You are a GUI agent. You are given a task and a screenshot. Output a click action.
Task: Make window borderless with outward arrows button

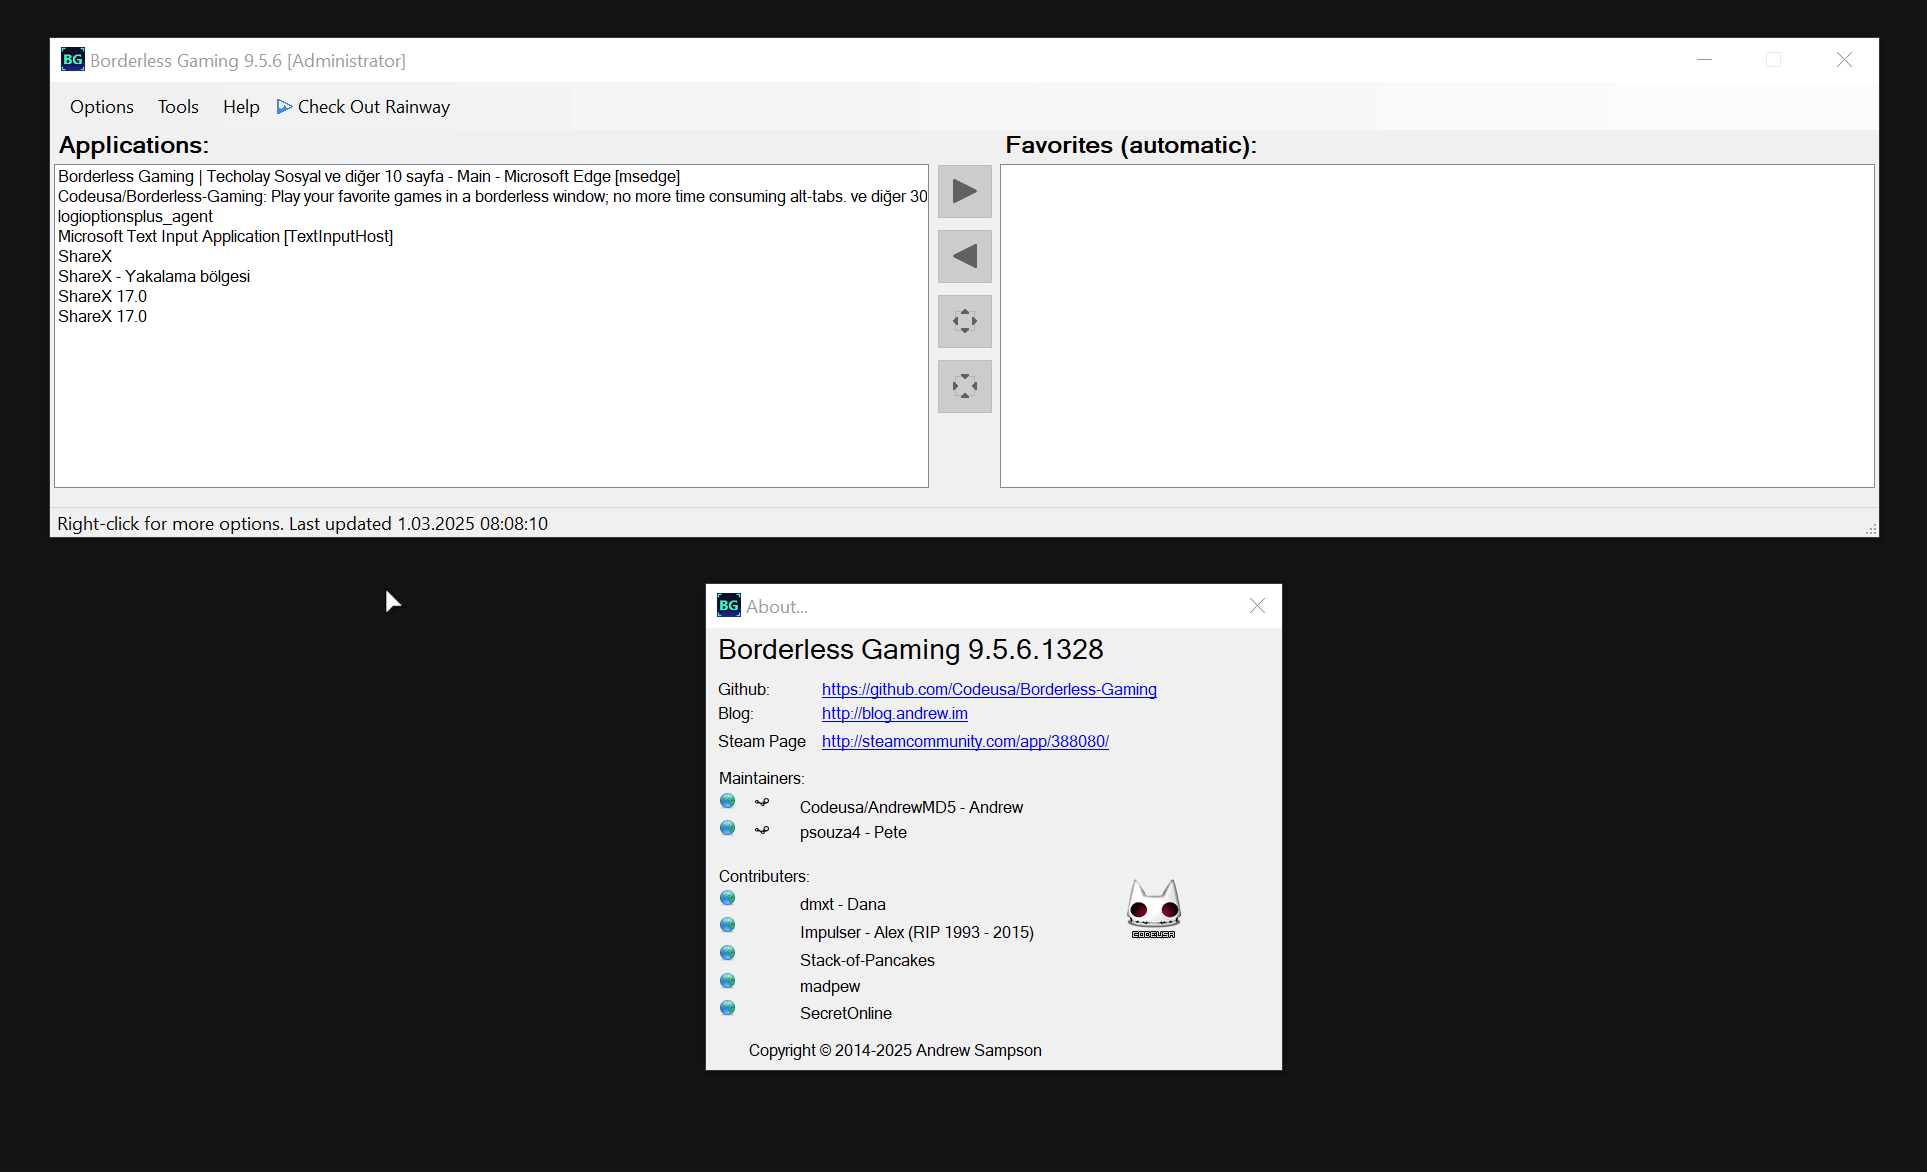(x=964, y=321)
